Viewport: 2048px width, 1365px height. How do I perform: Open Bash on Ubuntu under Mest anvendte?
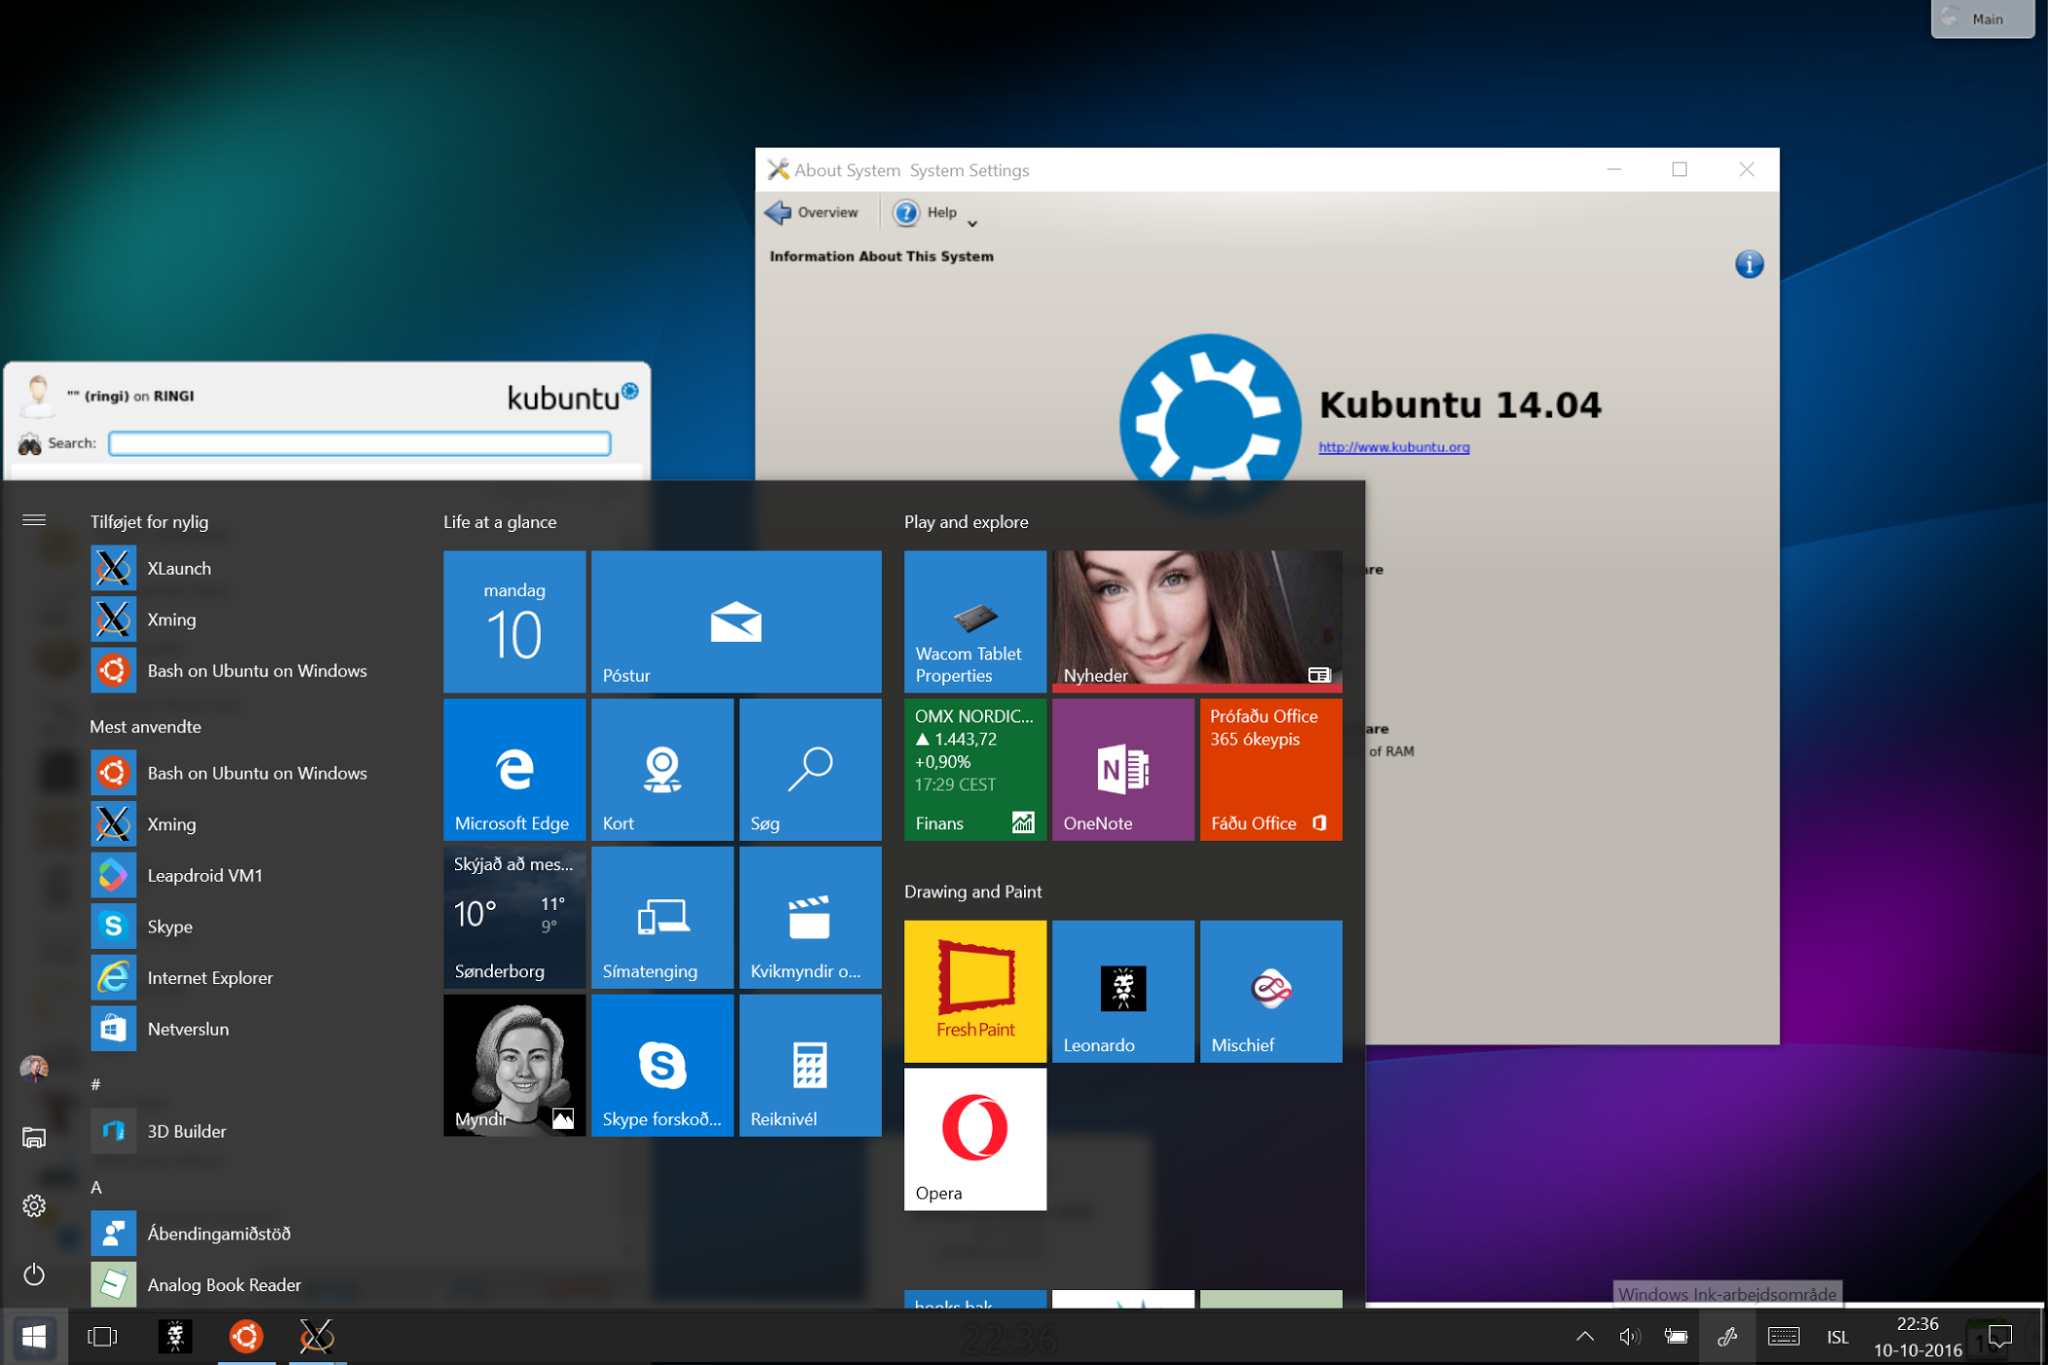(x=230, y=773)
